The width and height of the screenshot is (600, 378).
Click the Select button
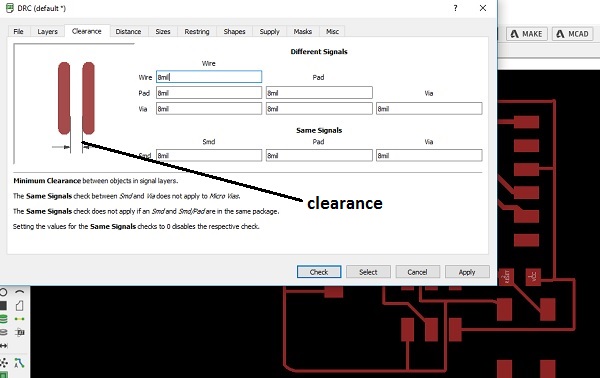[368, 272]
